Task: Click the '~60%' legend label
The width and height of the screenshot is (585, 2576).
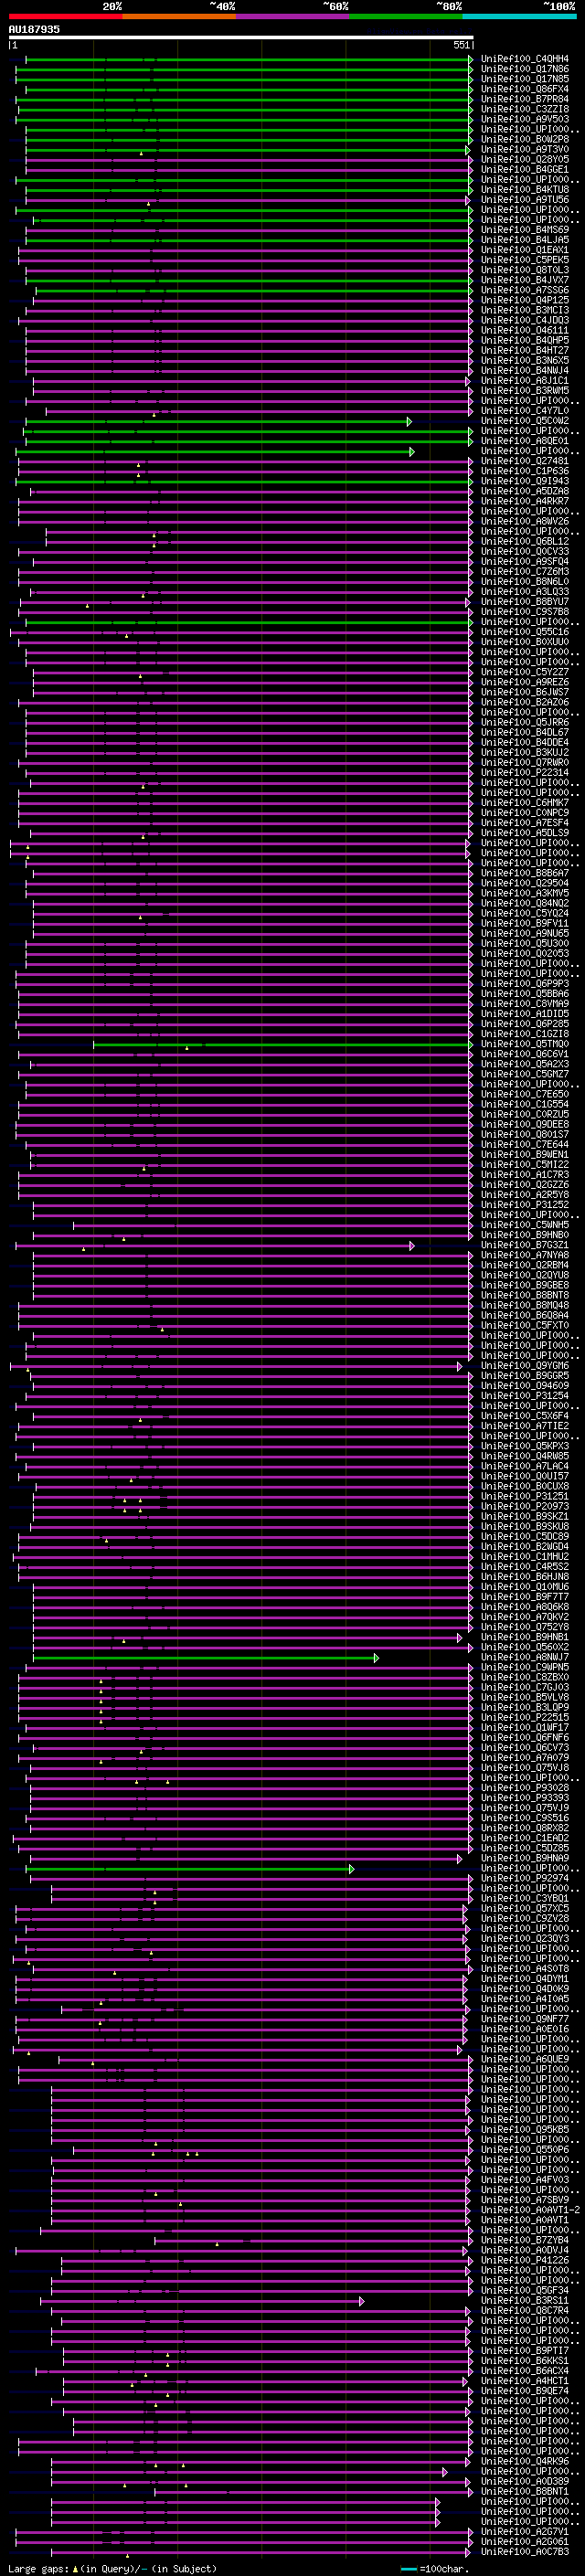Action: pyautogui.click(x=335, y=6)
